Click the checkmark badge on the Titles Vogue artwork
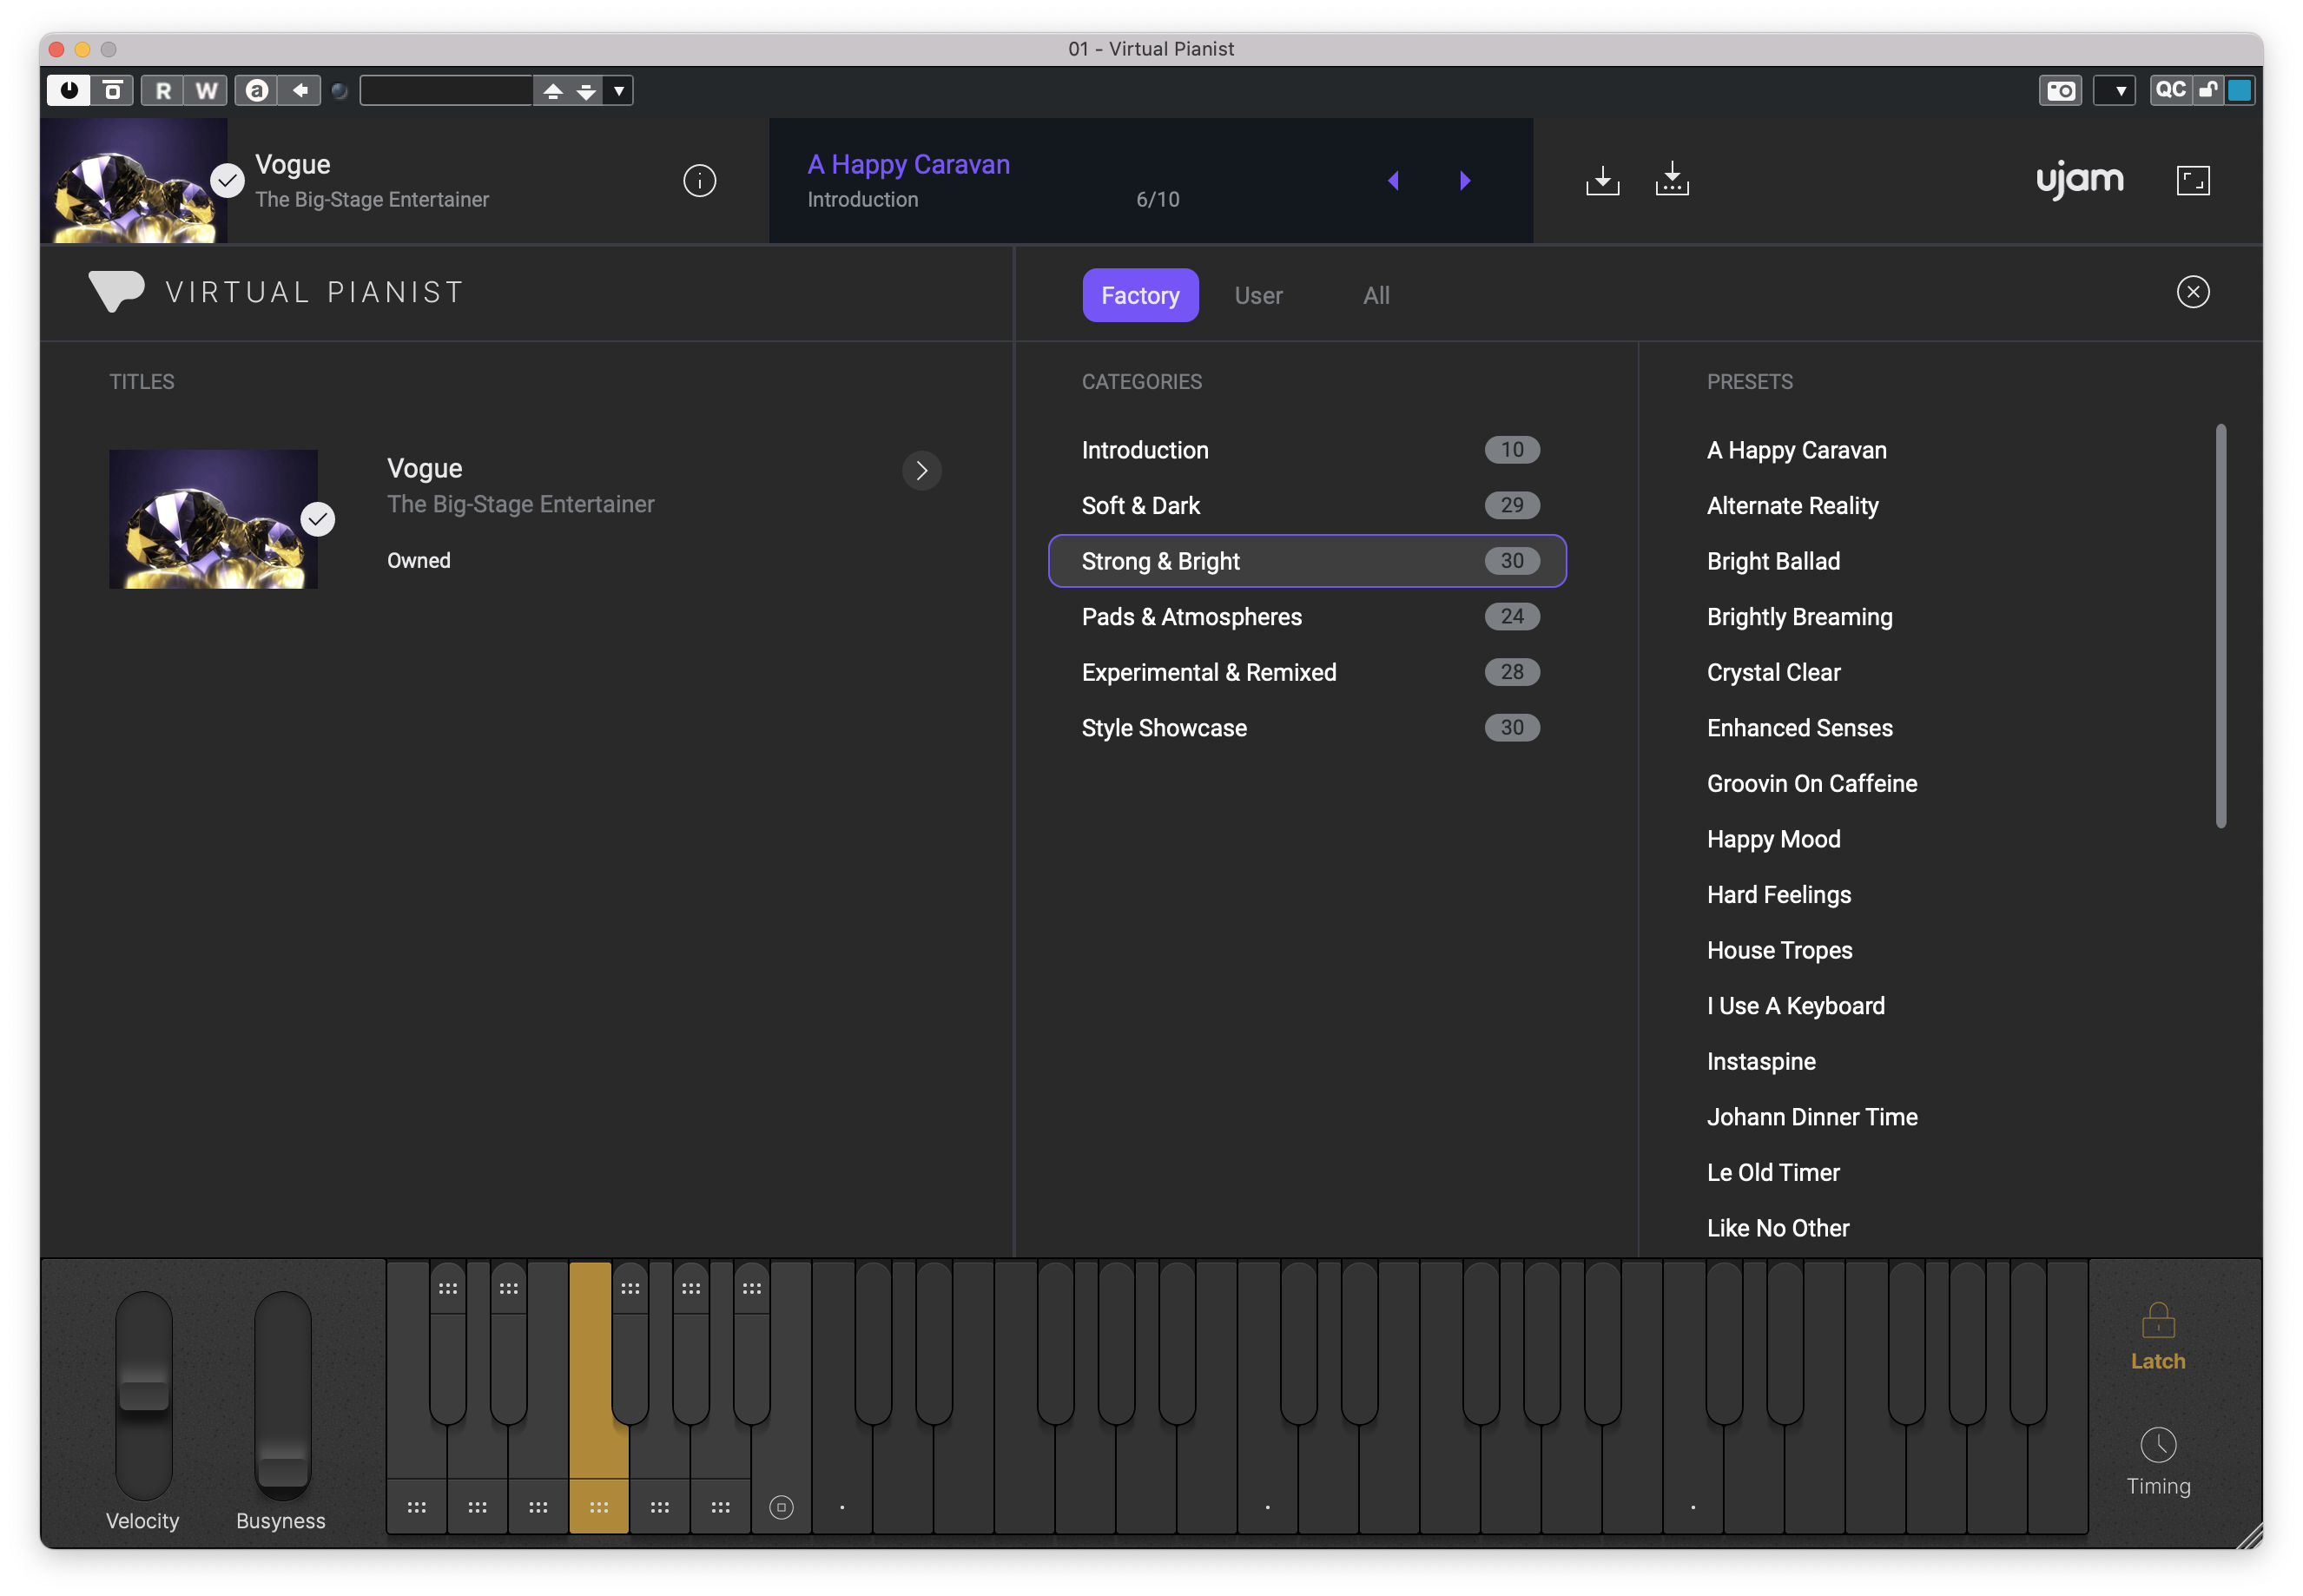The height and width of the screenshot is (1596, 2303). pyautogui.click(x=318, y=519)
